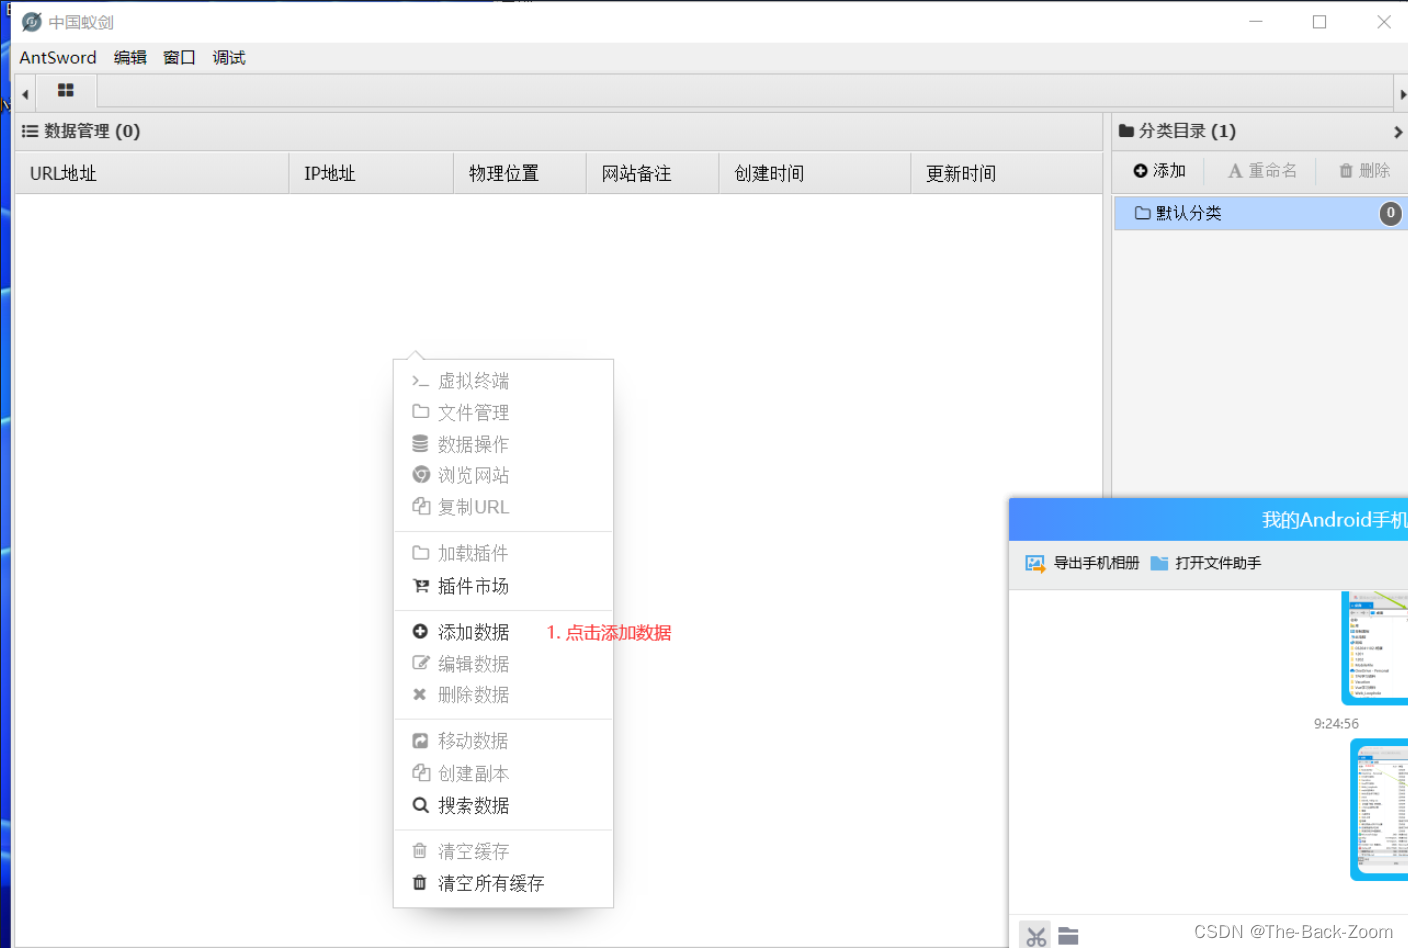Click the database icon beside 数据操作
The width and height of the screenshot is (1408, 948).
(x=420, y=444)
